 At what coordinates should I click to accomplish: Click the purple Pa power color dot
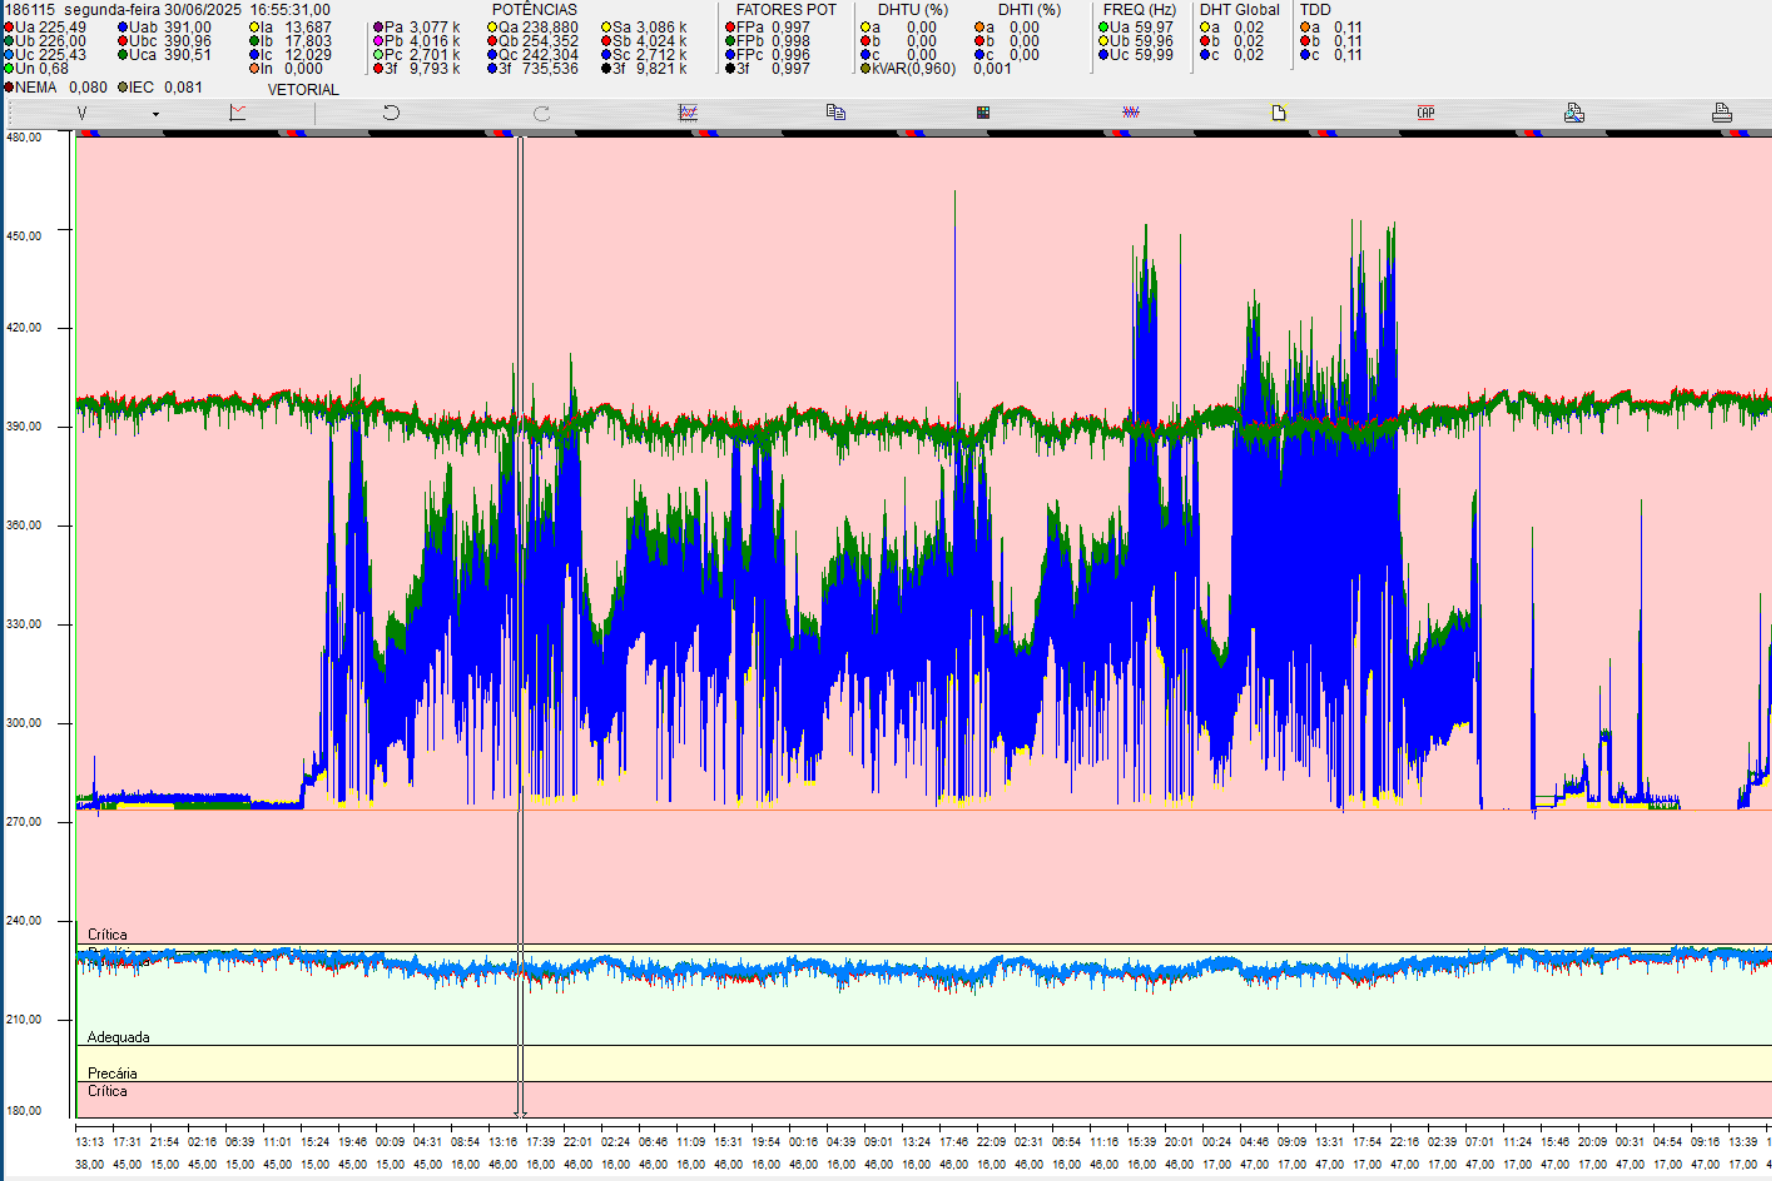[x=378, y=28]
